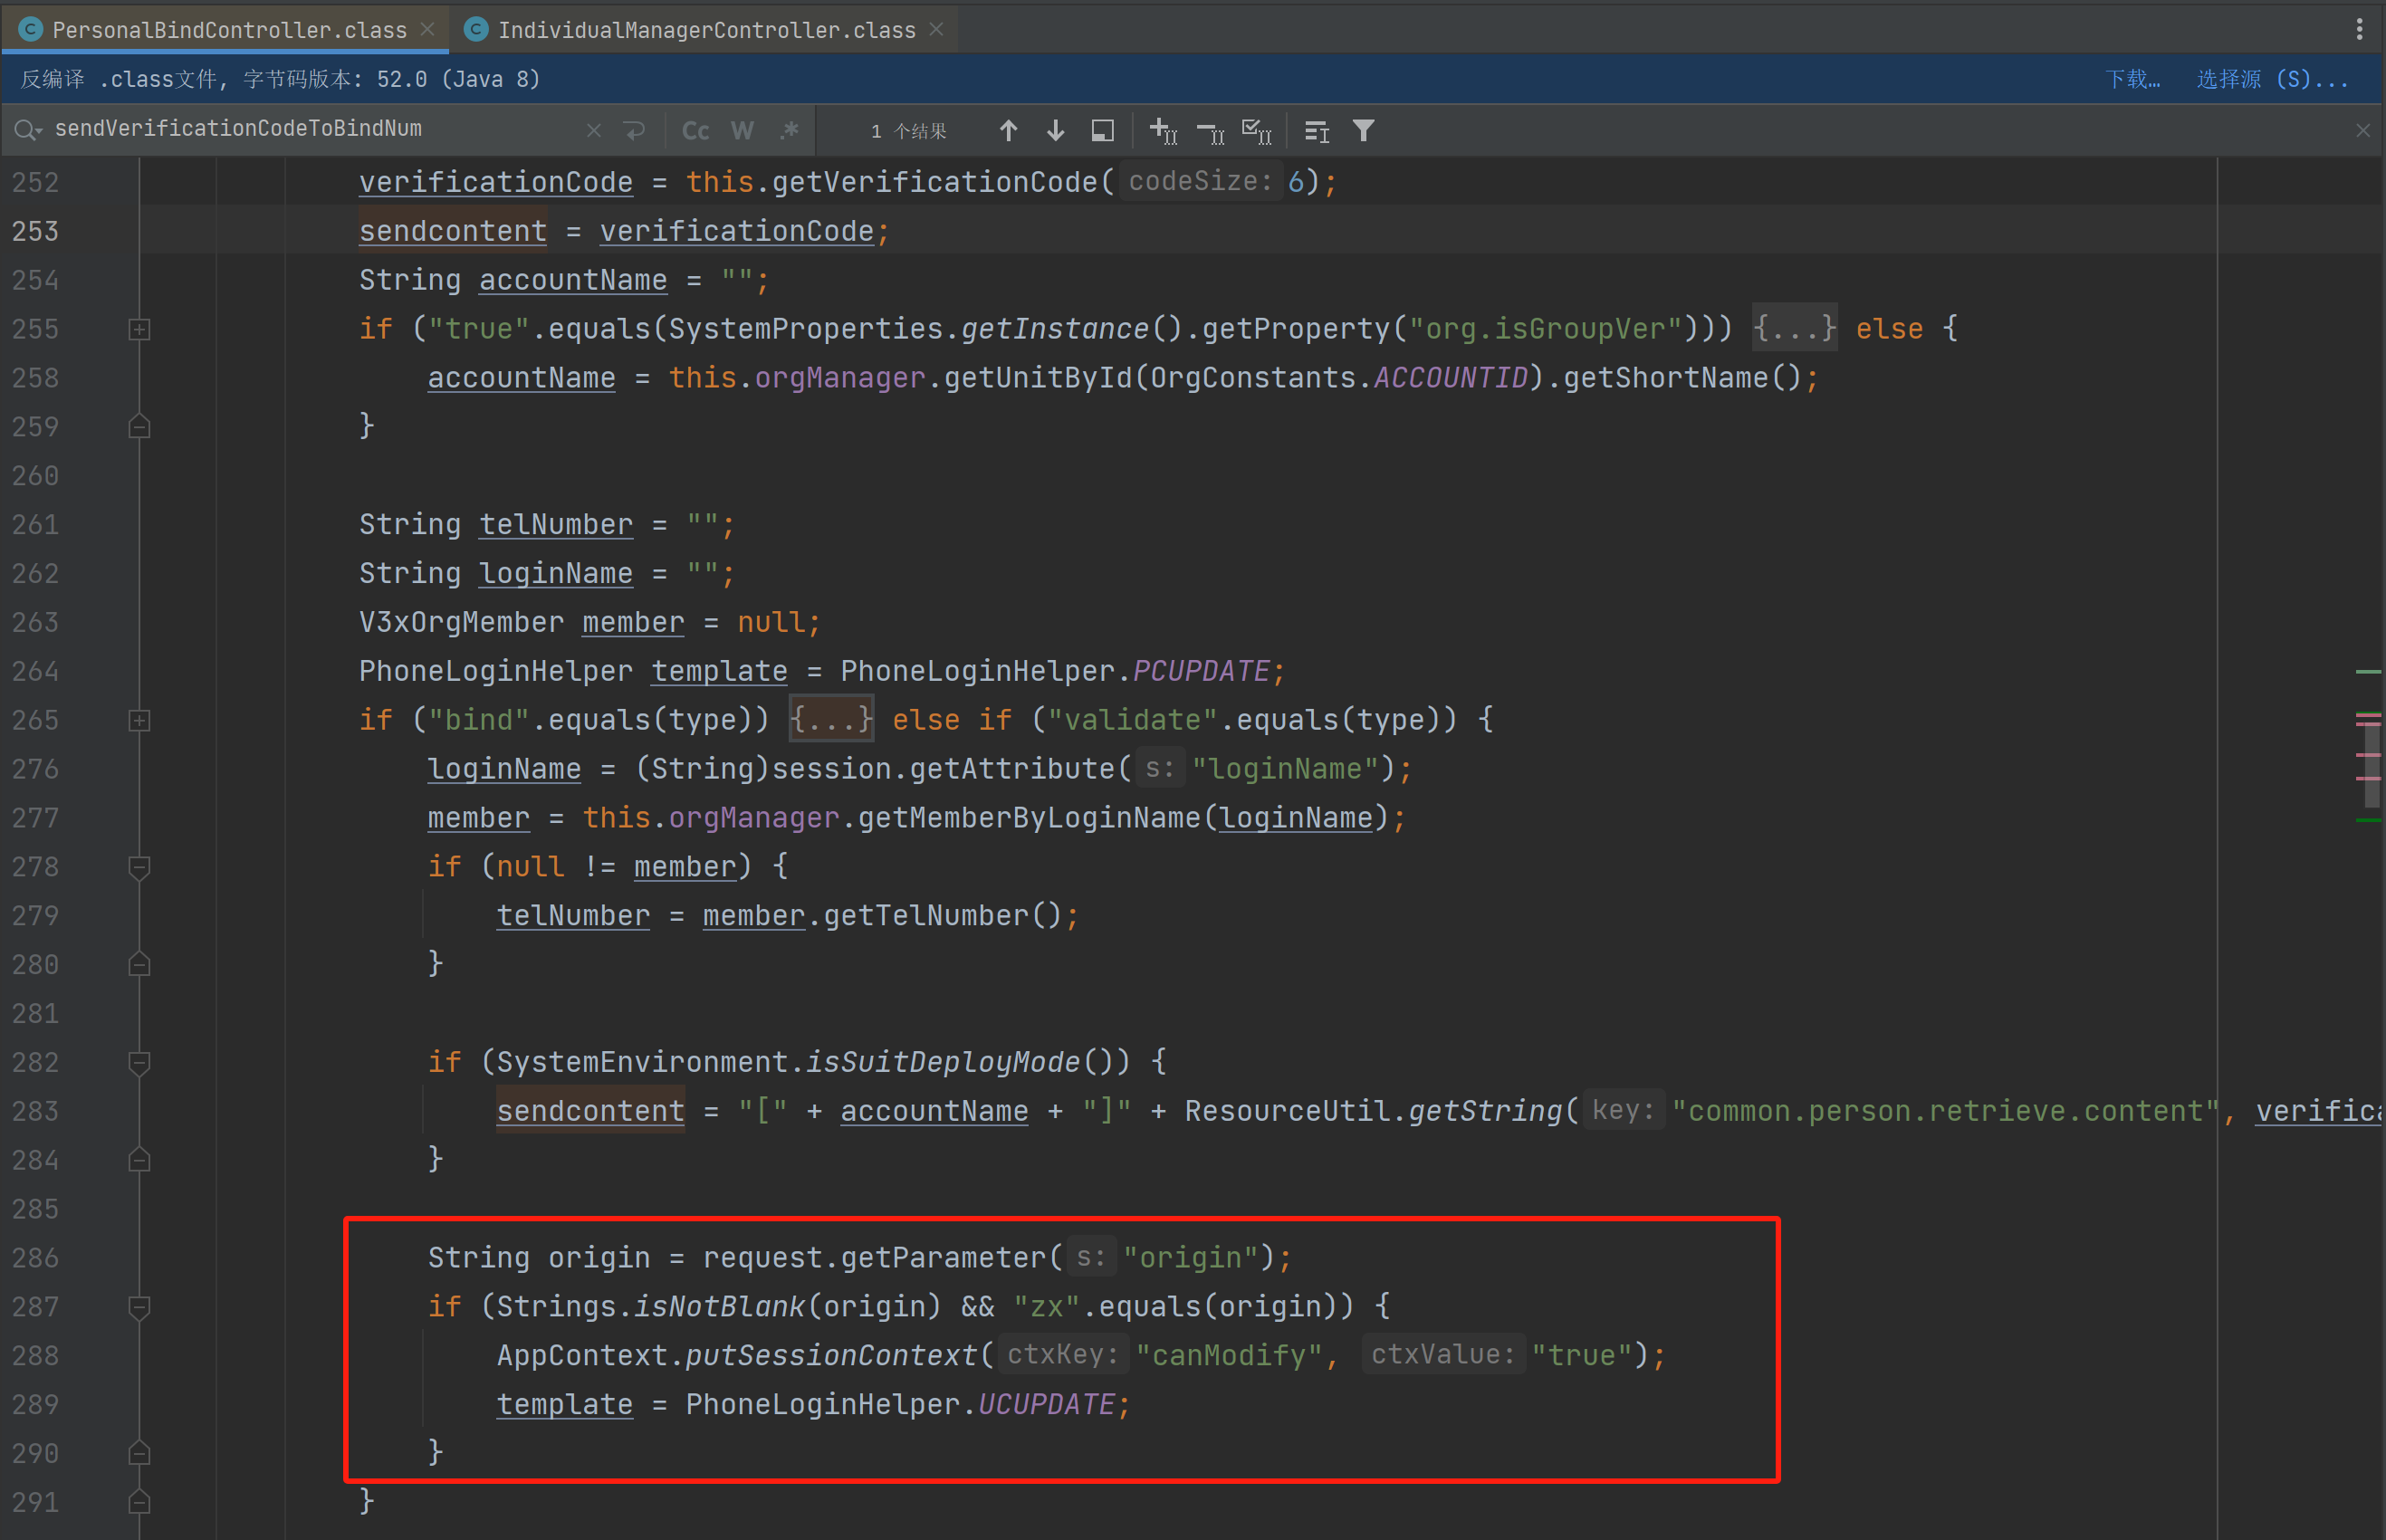Click into the search text field
Viewport: 2386px width, 1540px height.
[x=300, y=129]
